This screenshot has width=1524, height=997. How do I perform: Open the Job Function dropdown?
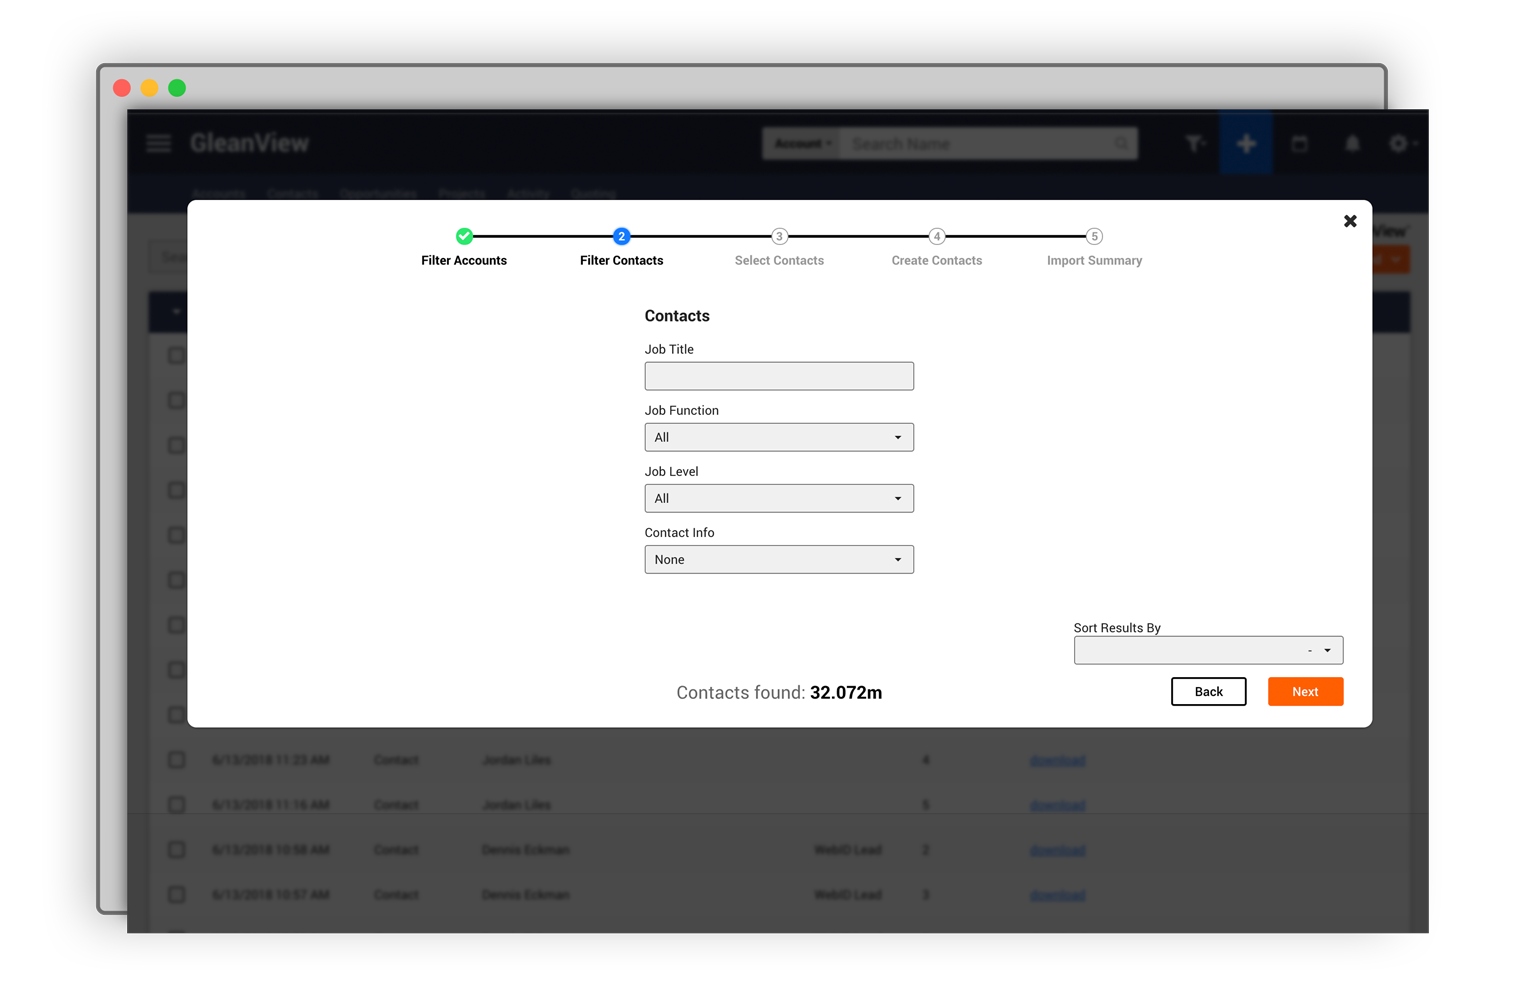coord(779,437)
